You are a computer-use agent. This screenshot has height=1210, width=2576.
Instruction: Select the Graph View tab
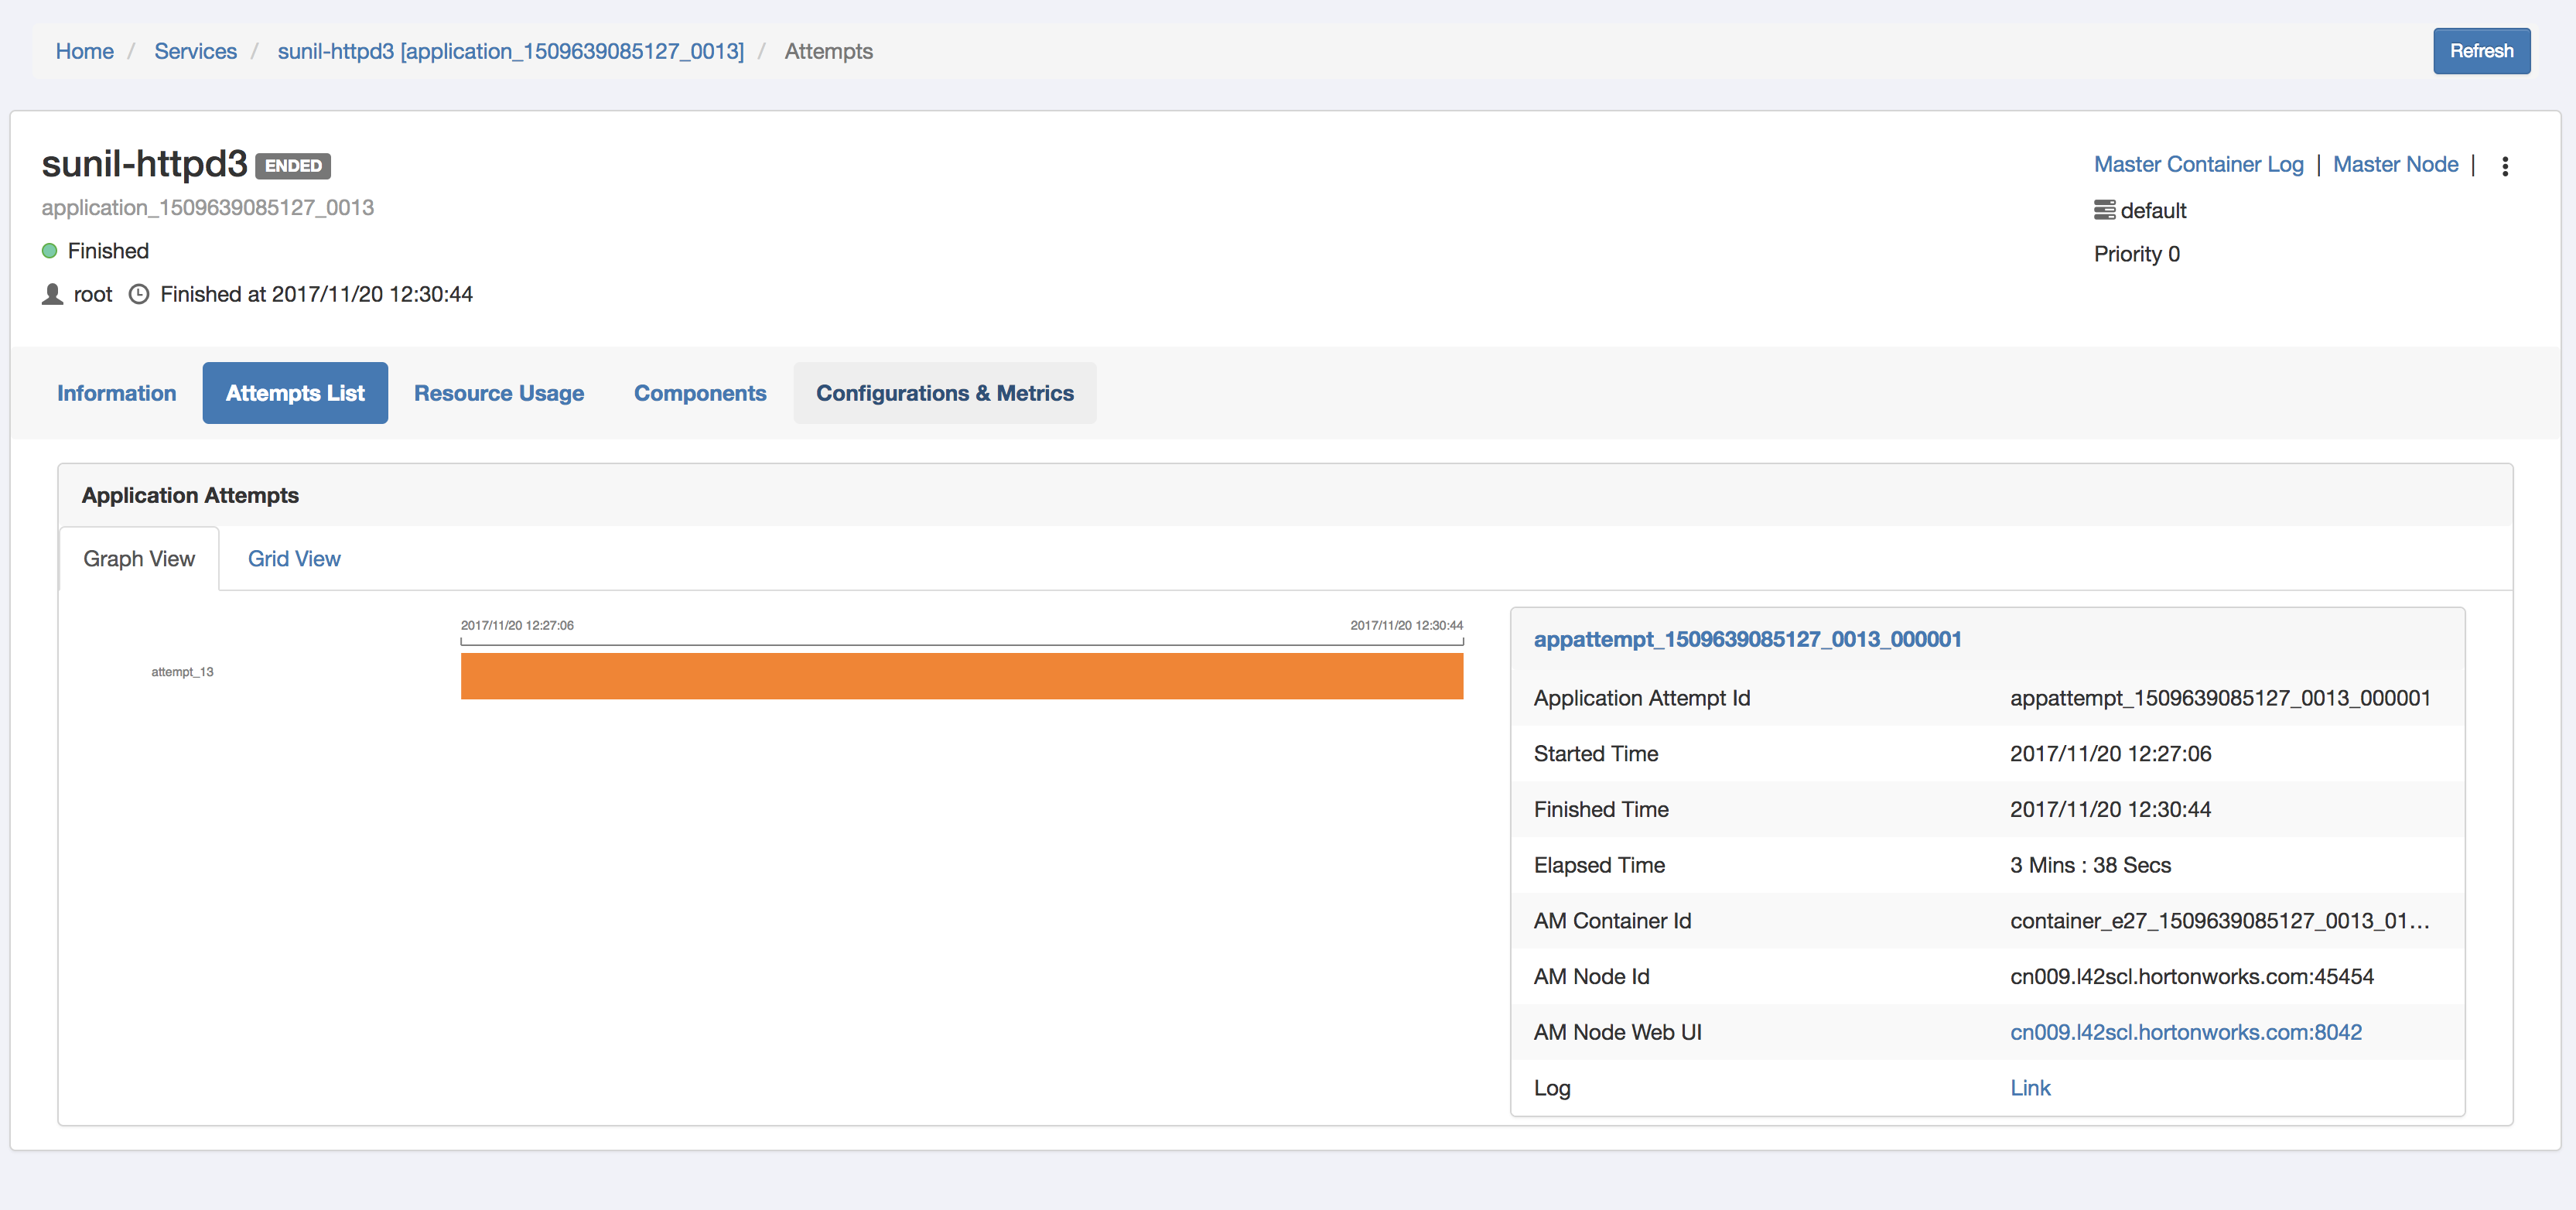pos(139,559)
